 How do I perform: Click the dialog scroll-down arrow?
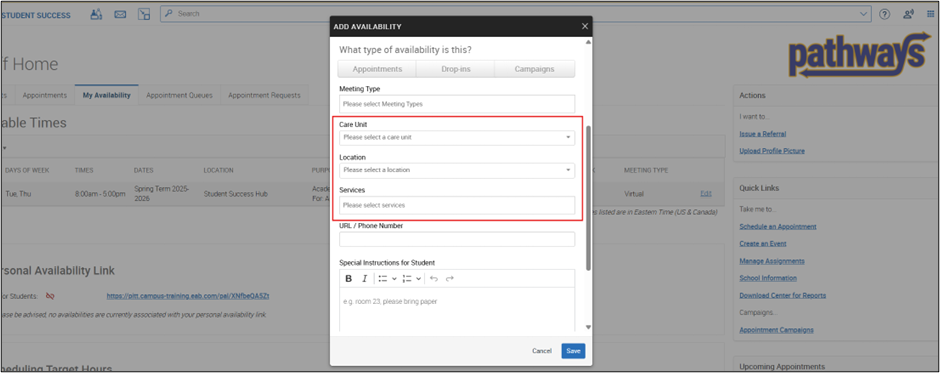tap(588, 327)
